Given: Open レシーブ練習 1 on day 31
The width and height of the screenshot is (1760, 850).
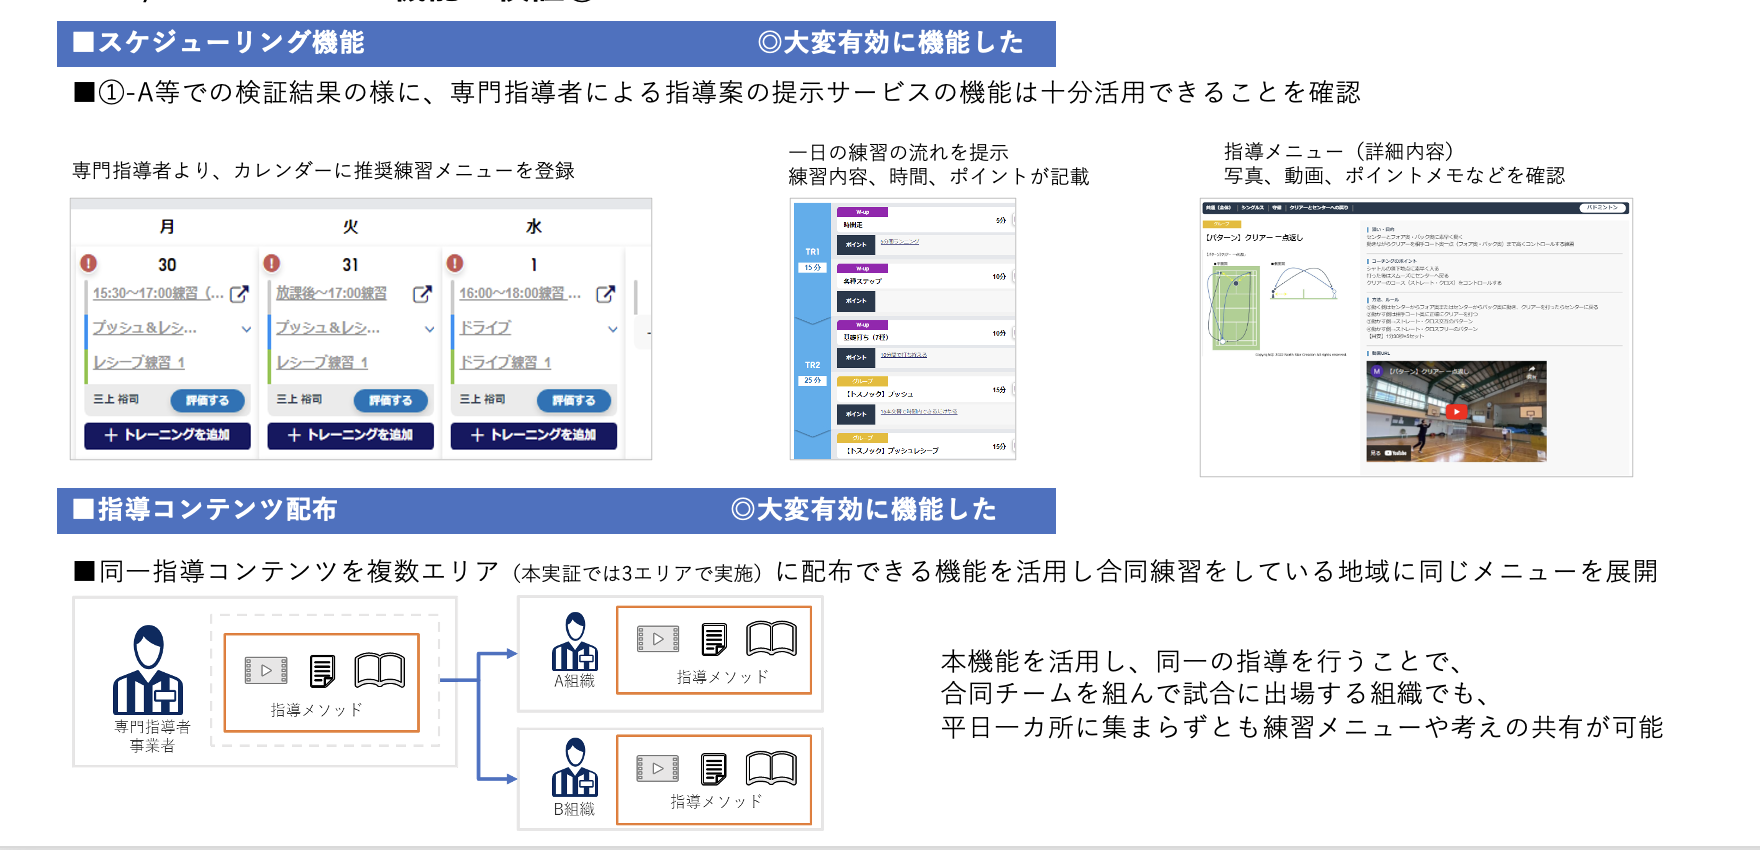Looking at the screenshot, I should [x=322, y=362].
